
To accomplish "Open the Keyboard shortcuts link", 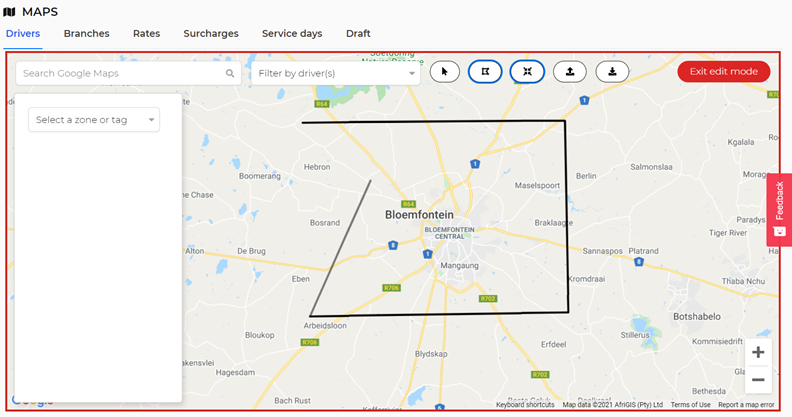I will [525, 404].
